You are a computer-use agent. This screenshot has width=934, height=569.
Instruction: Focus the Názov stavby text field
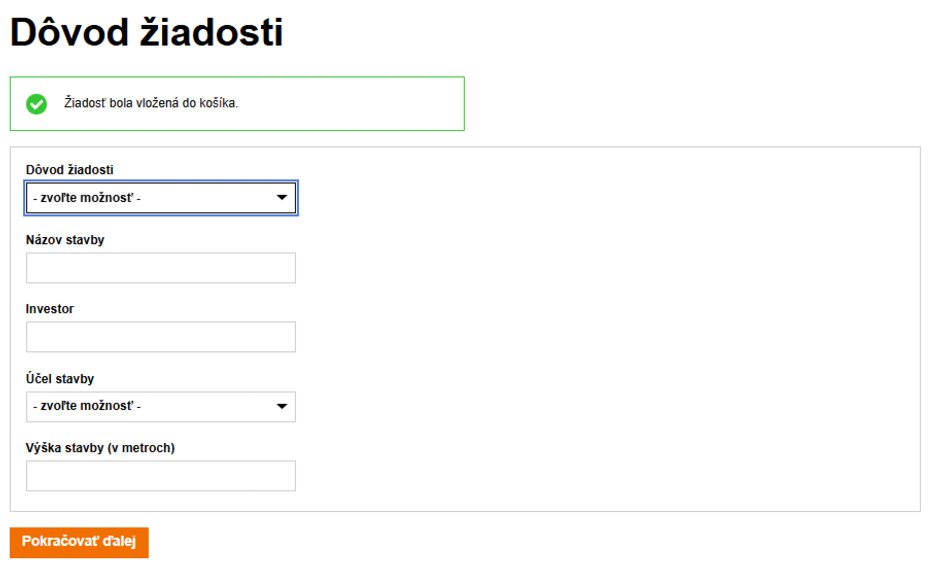click(161, 268)
